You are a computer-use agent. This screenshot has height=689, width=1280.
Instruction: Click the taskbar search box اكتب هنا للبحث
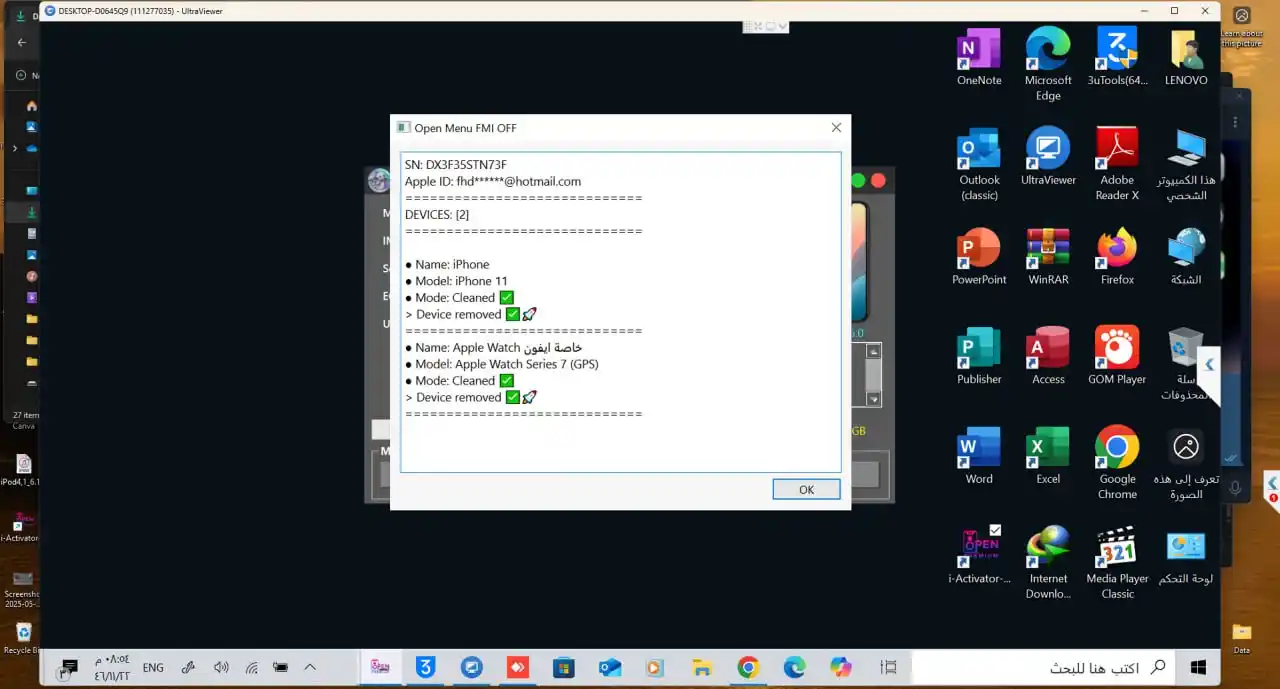tap(1041, 667)
